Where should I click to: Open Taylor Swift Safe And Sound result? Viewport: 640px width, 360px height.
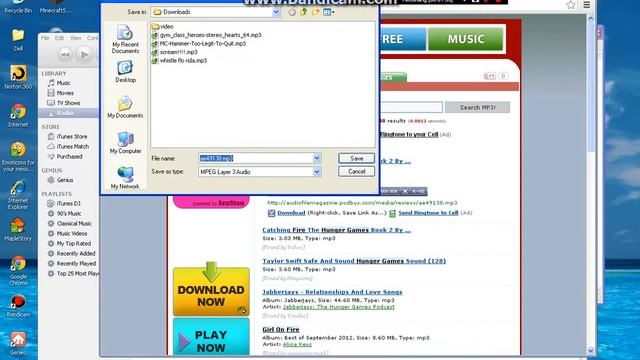pyautogui.click(x=354, y=261)
